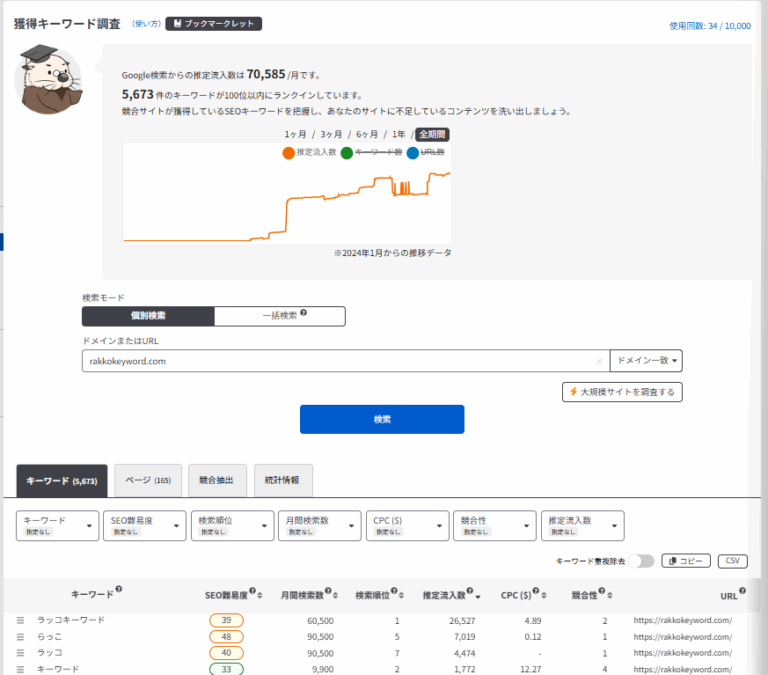Switch to the 統計情報 tab
The image size is (768, 675).
click(282, 481)
